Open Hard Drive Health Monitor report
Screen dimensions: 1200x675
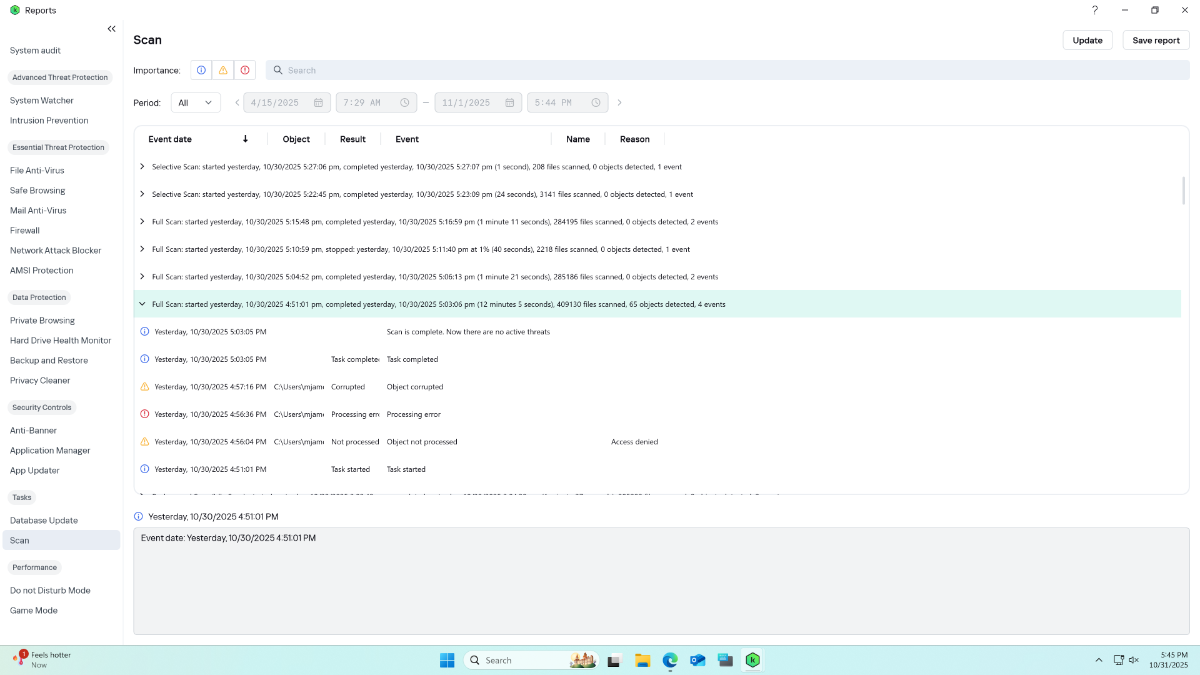(x=60, y=340)
